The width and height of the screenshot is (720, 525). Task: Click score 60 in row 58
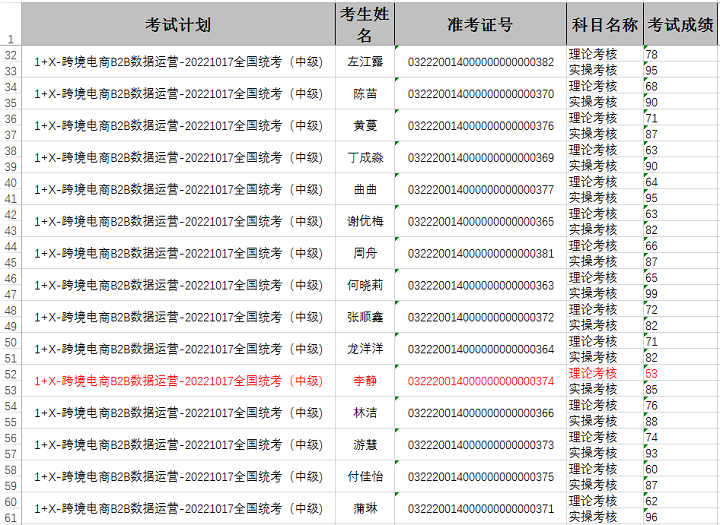pos(680,469)
